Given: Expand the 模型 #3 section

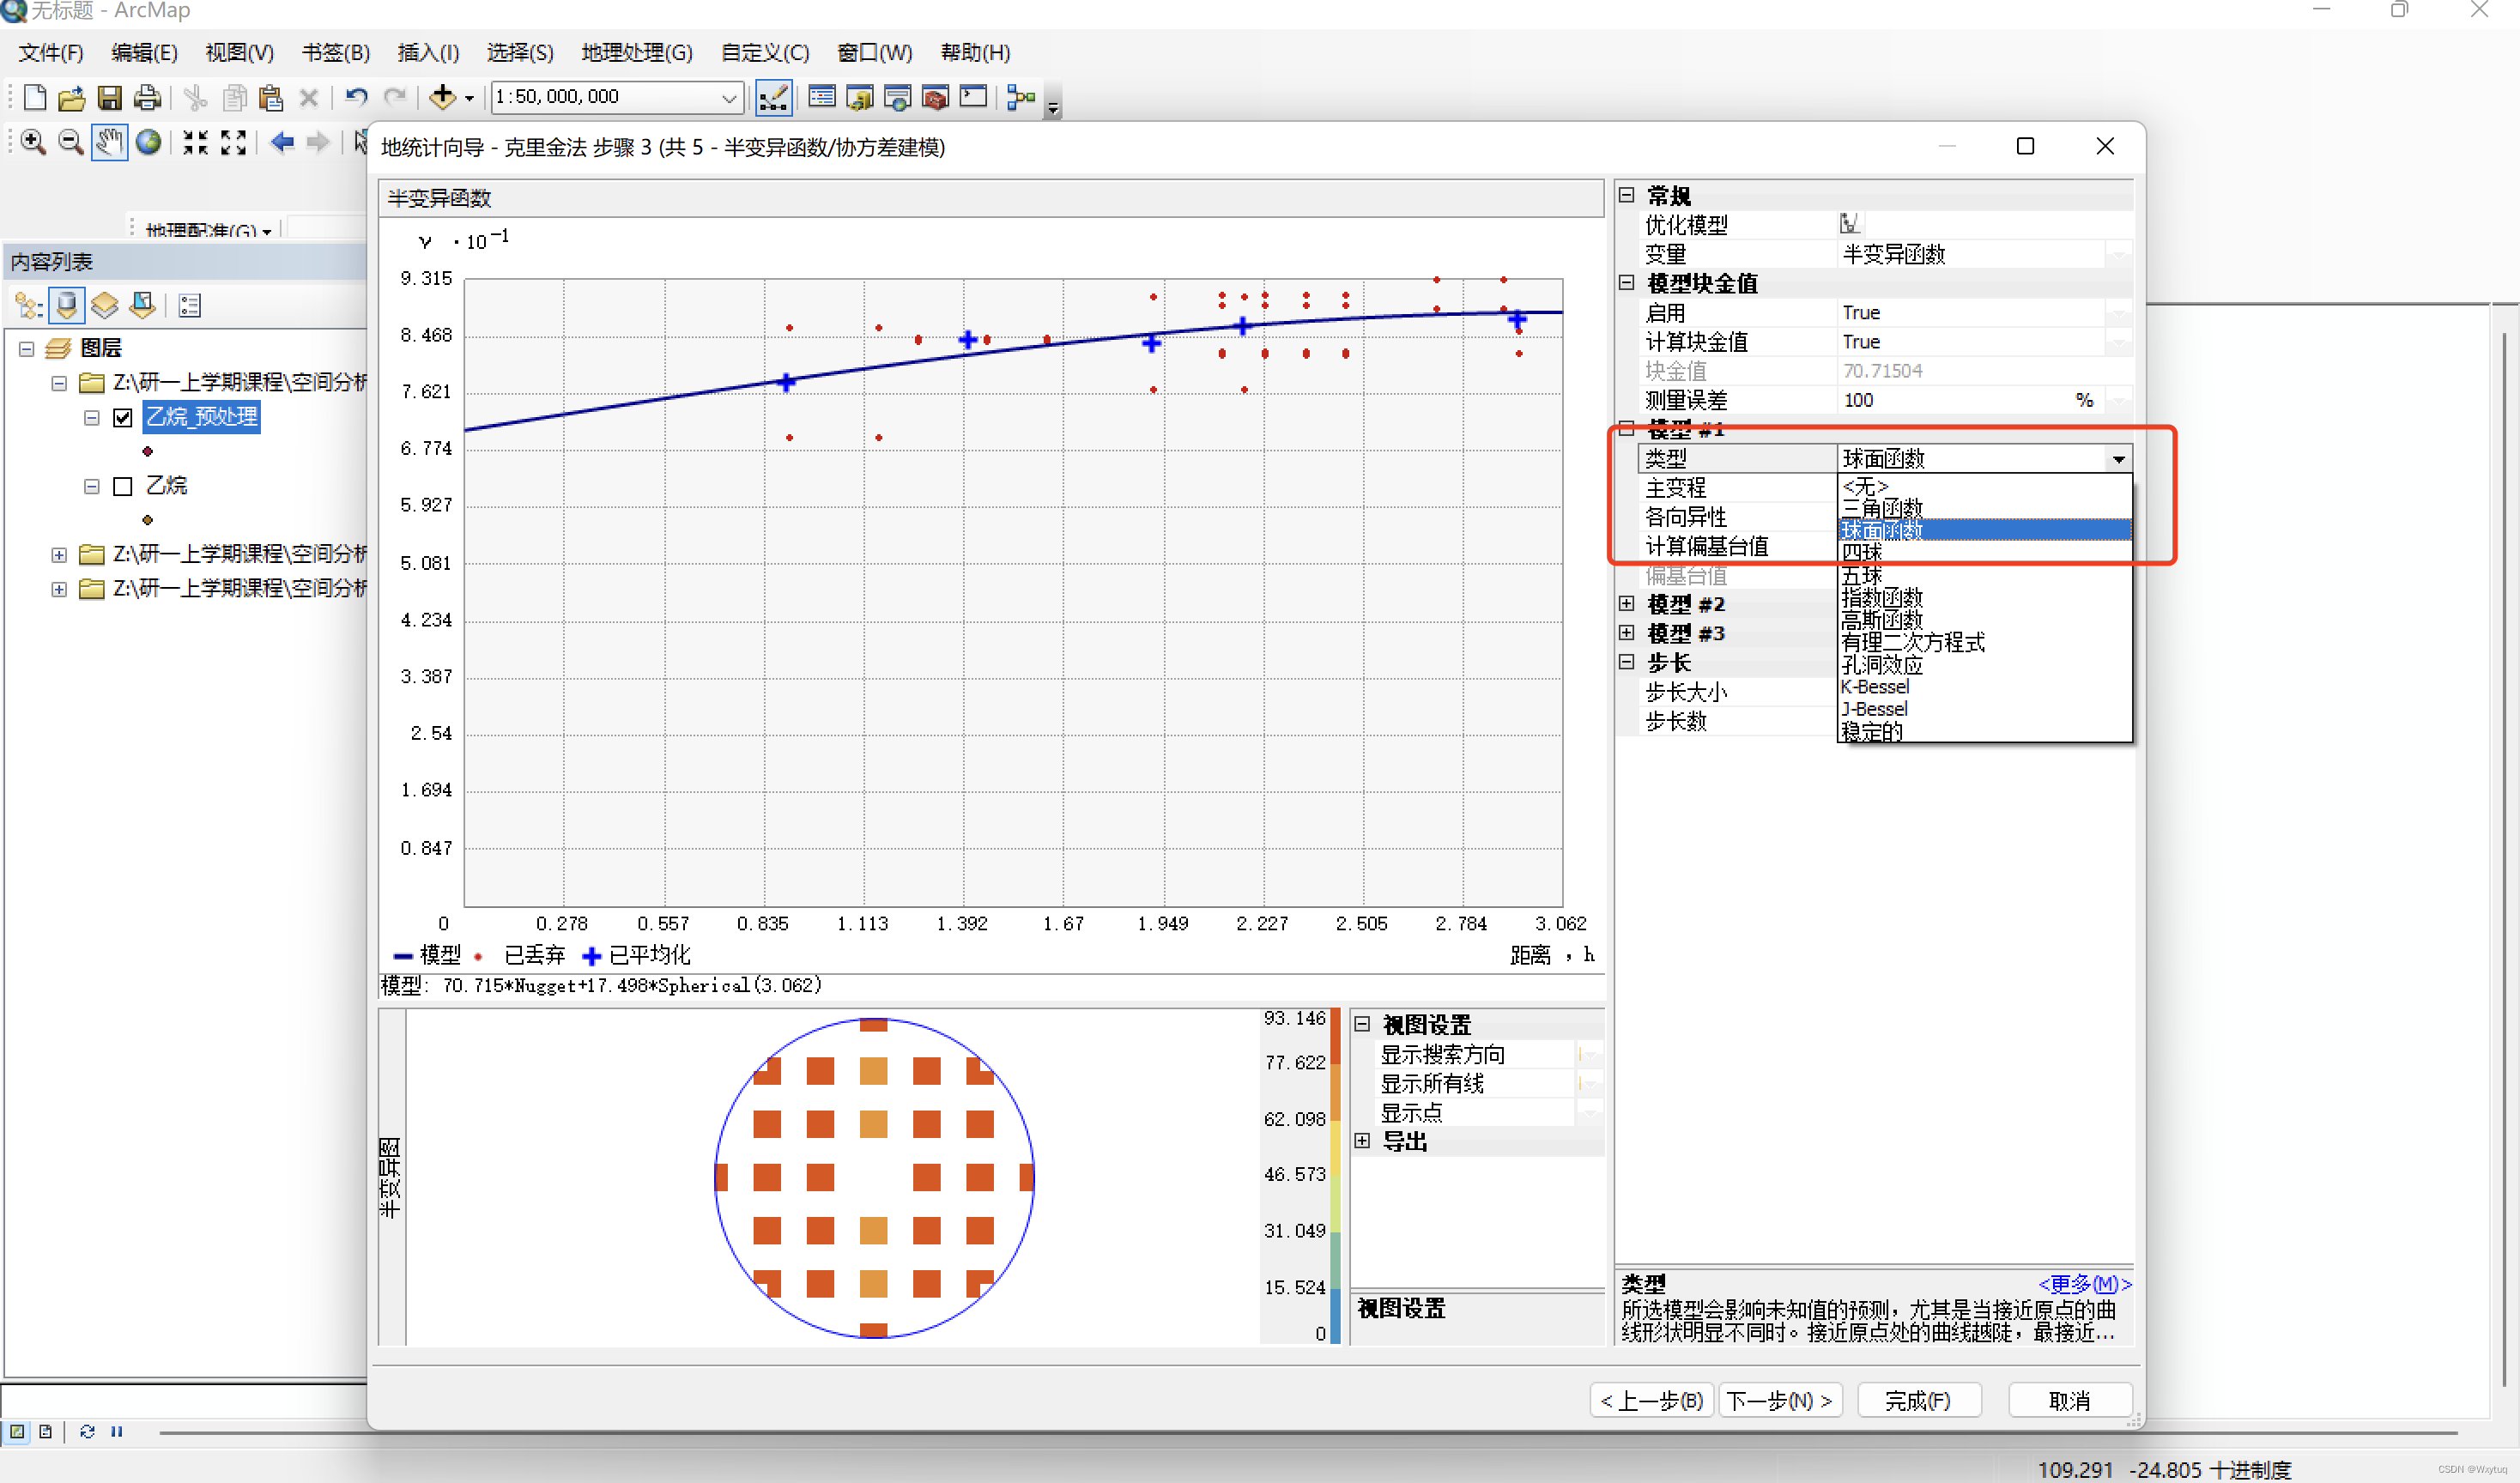Looking at the screenshot, I should click(x=1627, y=633).
